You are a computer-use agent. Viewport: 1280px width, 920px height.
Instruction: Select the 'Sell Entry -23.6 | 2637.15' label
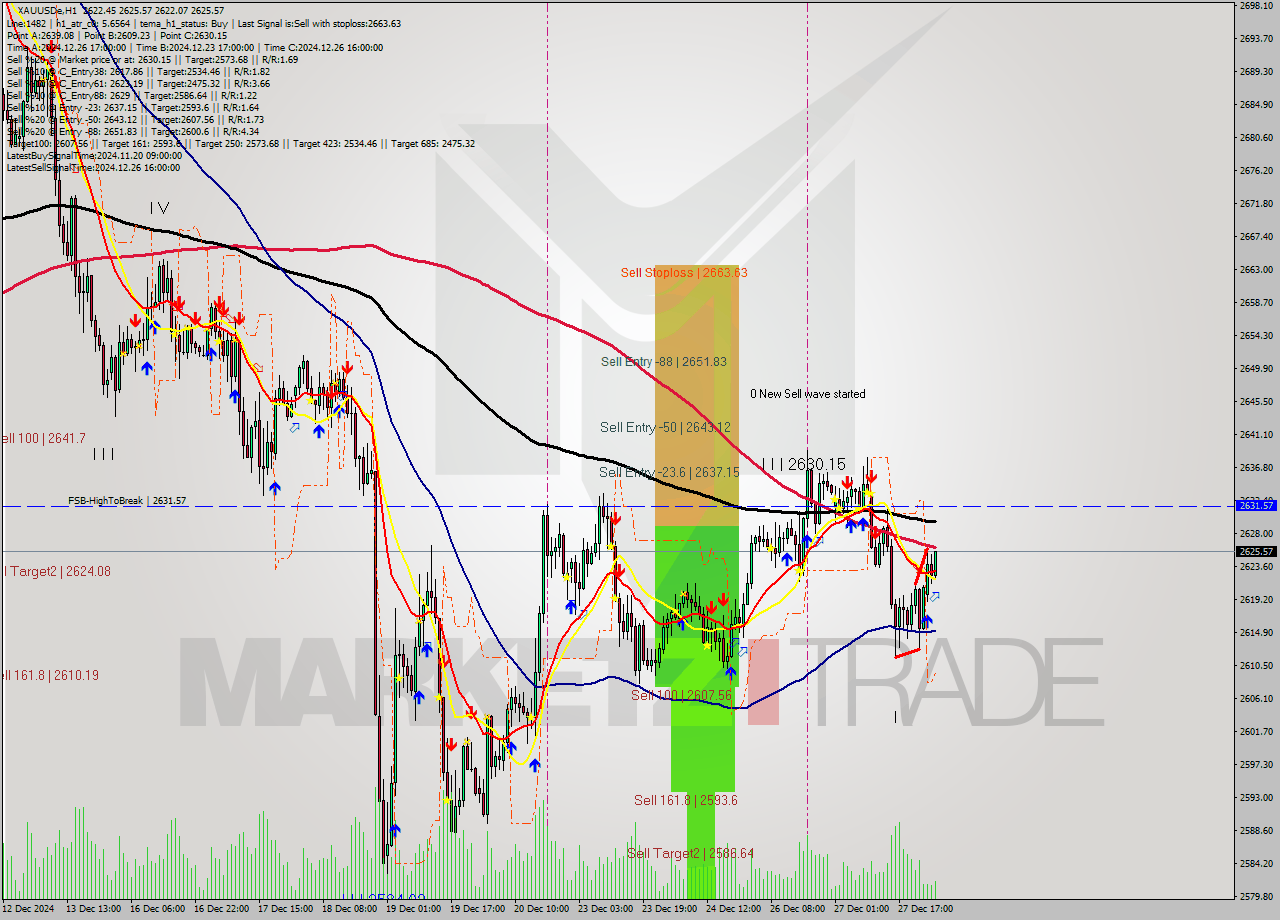(669, 472)
